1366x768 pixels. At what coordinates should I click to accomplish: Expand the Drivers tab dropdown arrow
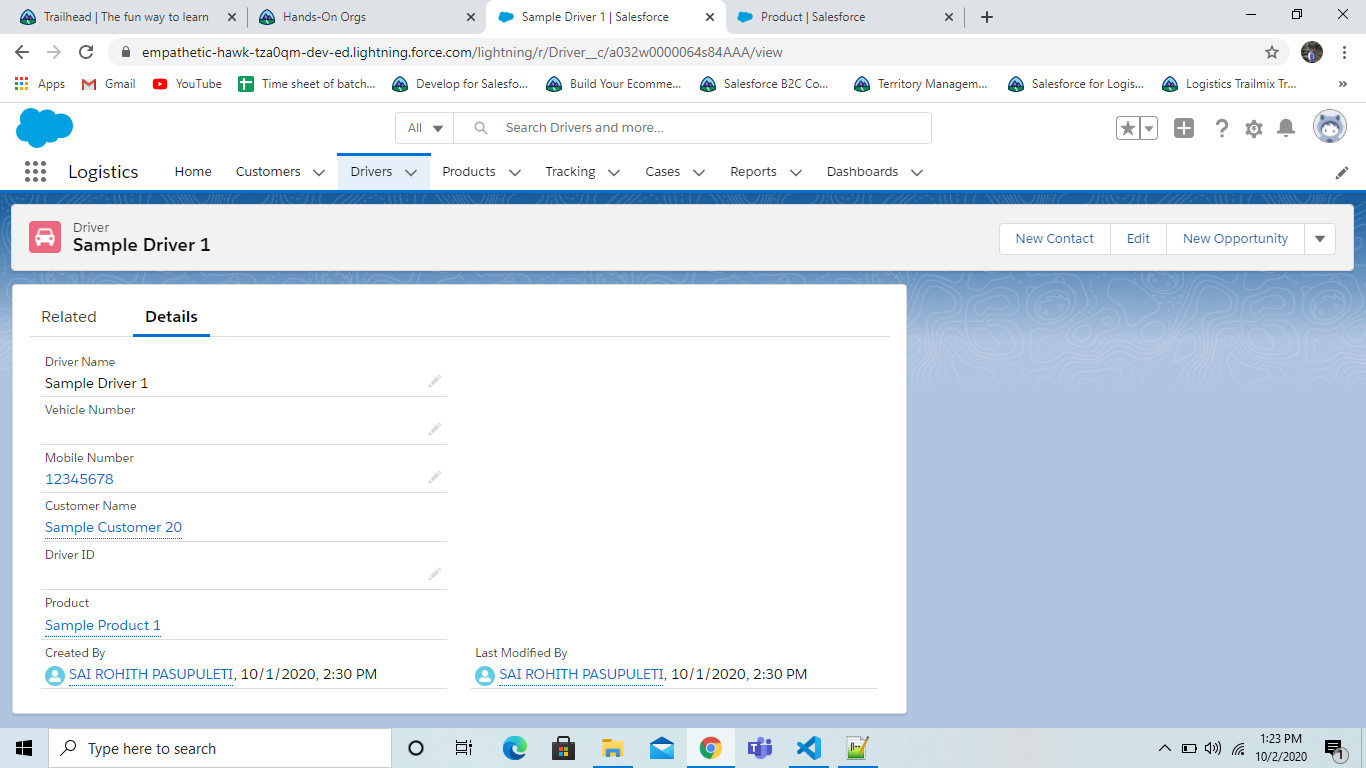click(411, 172)
